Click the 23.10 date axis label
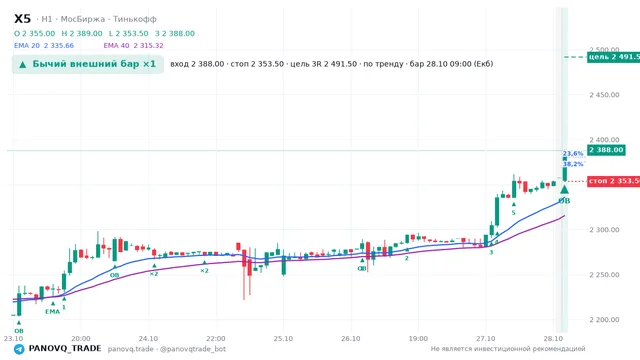 pos(13,339)
